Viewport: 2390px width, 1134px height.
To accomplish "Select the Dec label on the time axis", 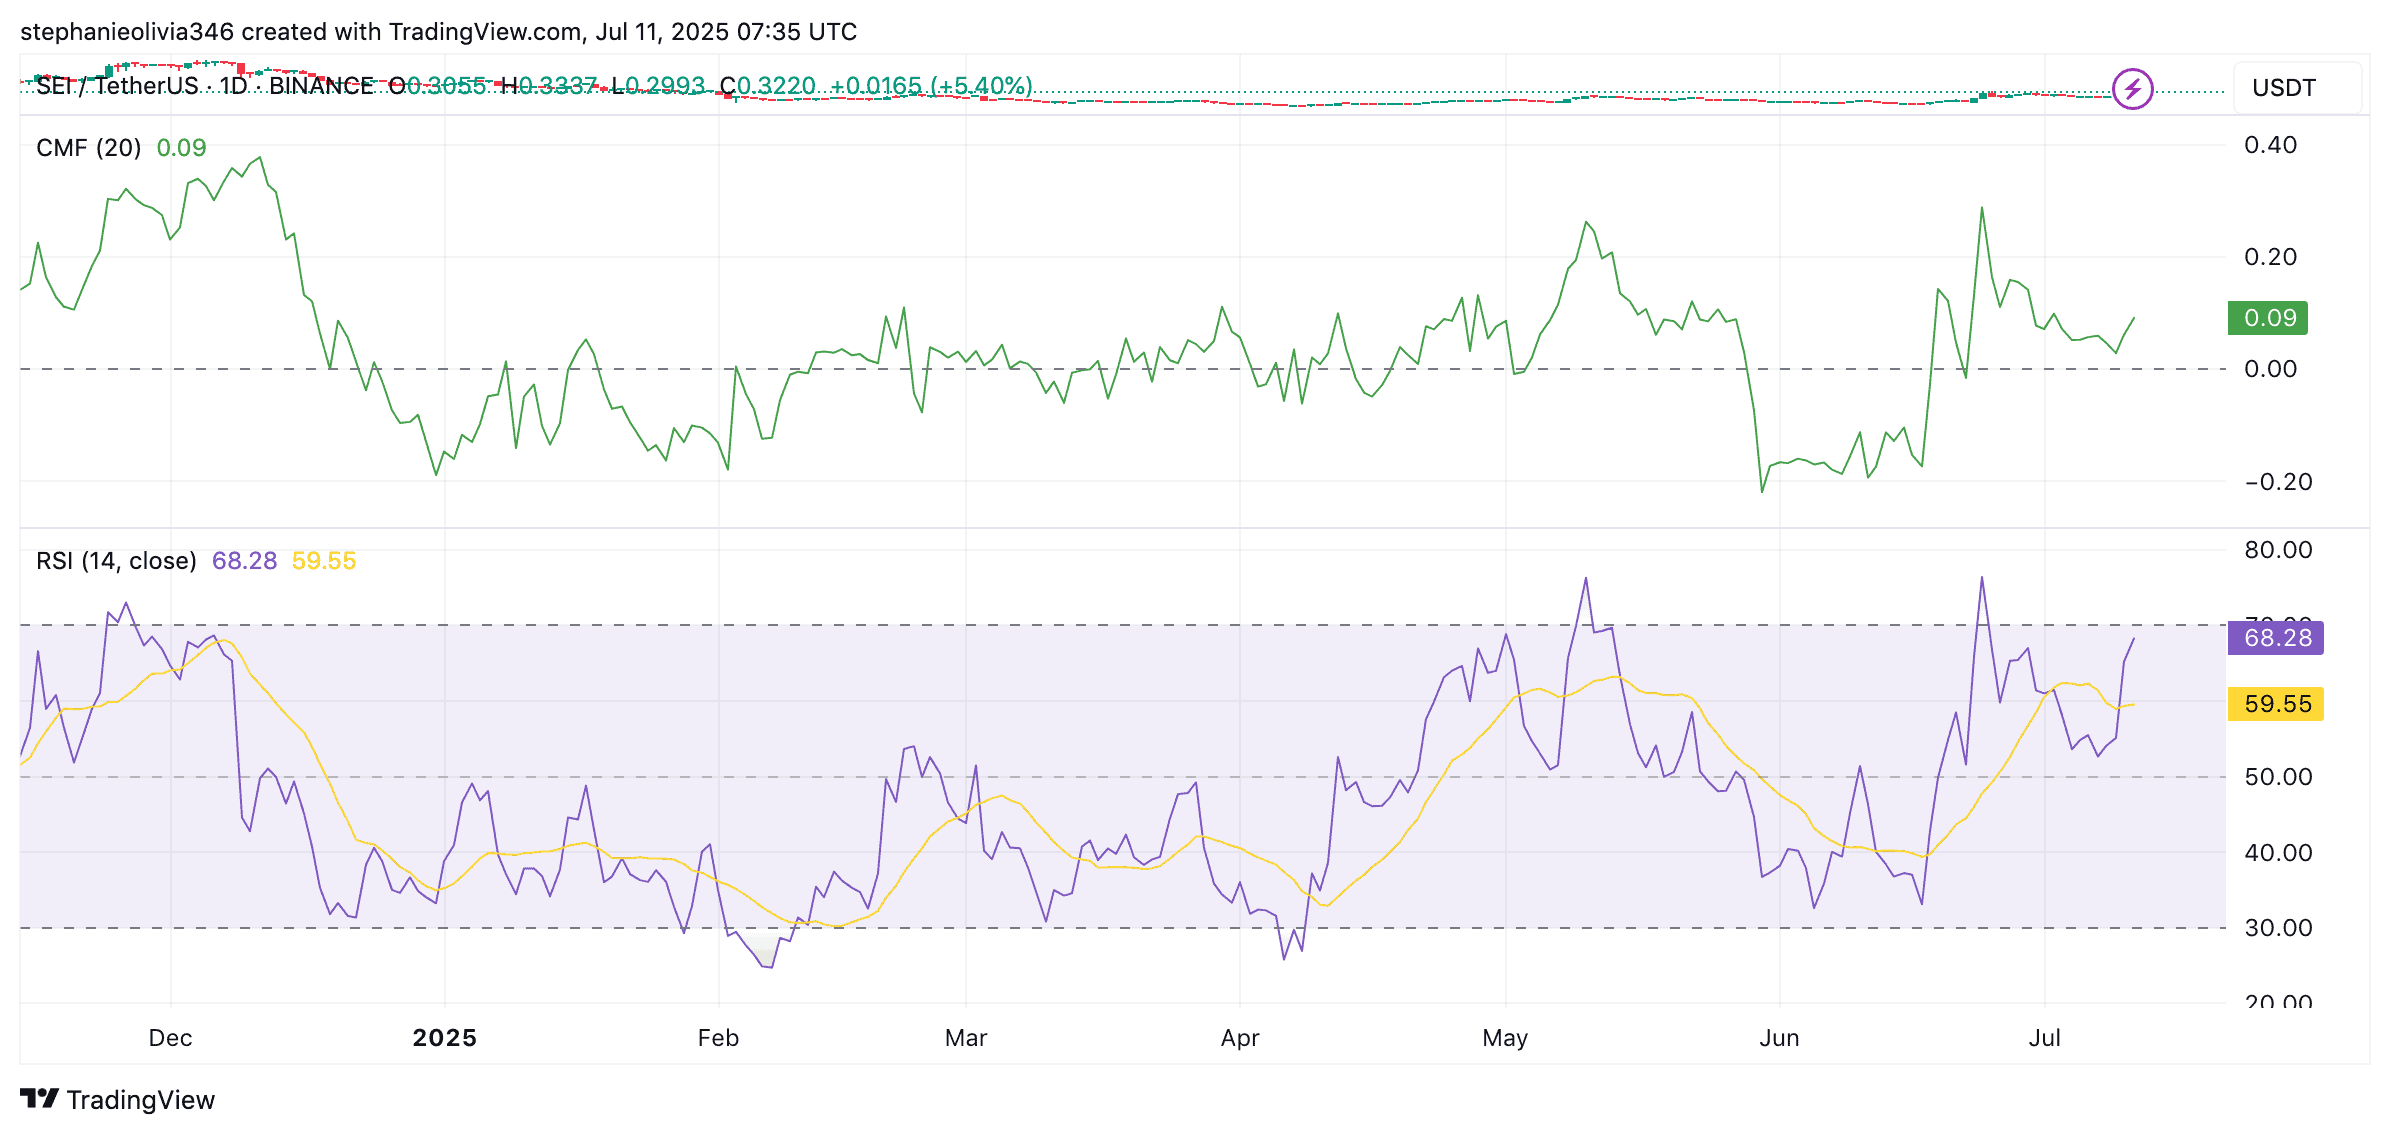I will click(171, 1038).
